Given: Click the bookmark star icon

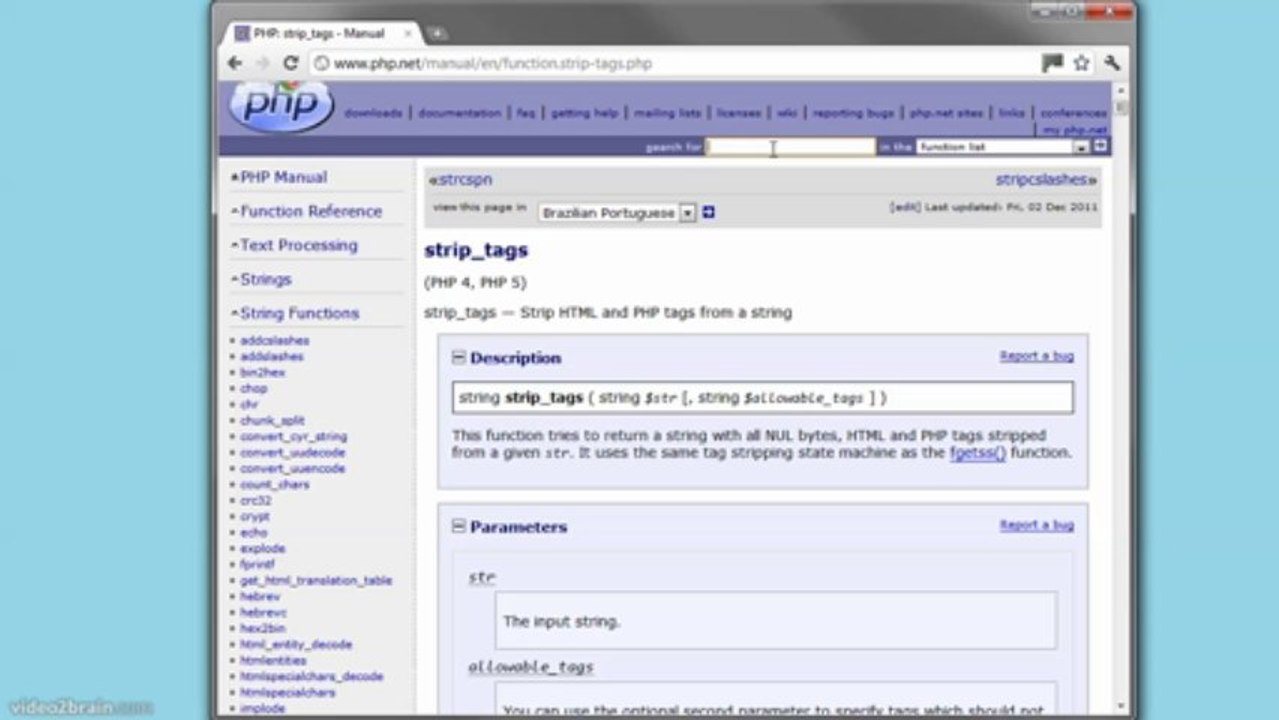Looking at the screenshot, I should (1081, 63).
